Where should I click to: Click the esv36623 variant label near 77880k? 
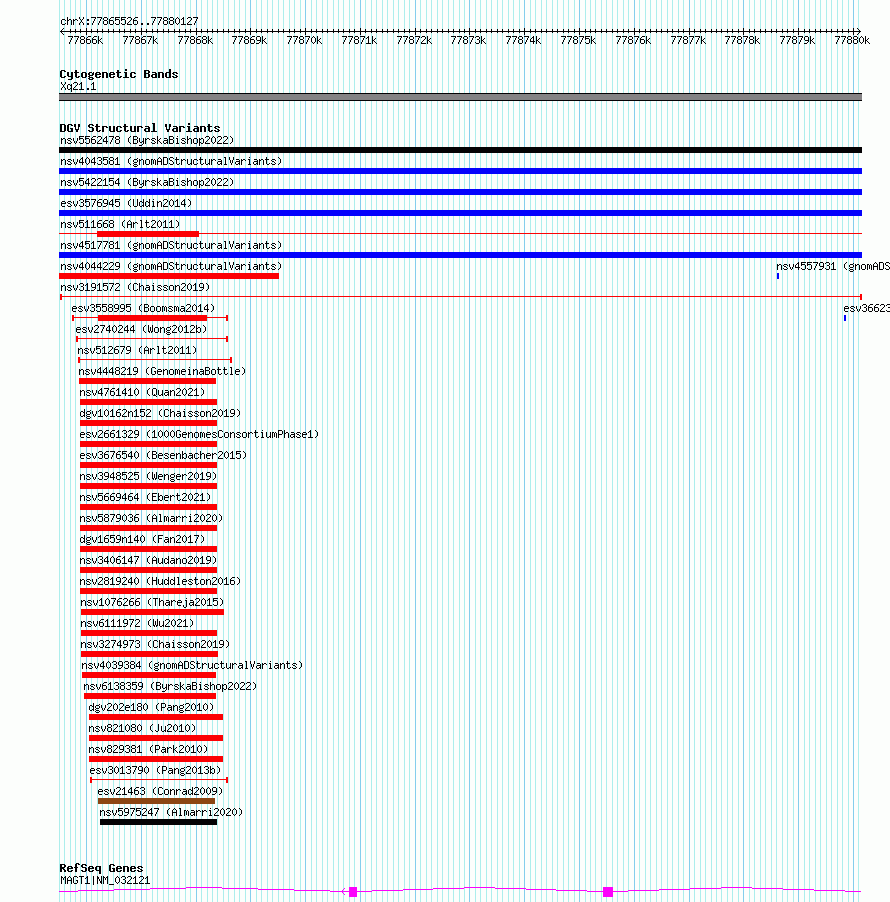tap(866, 308)
